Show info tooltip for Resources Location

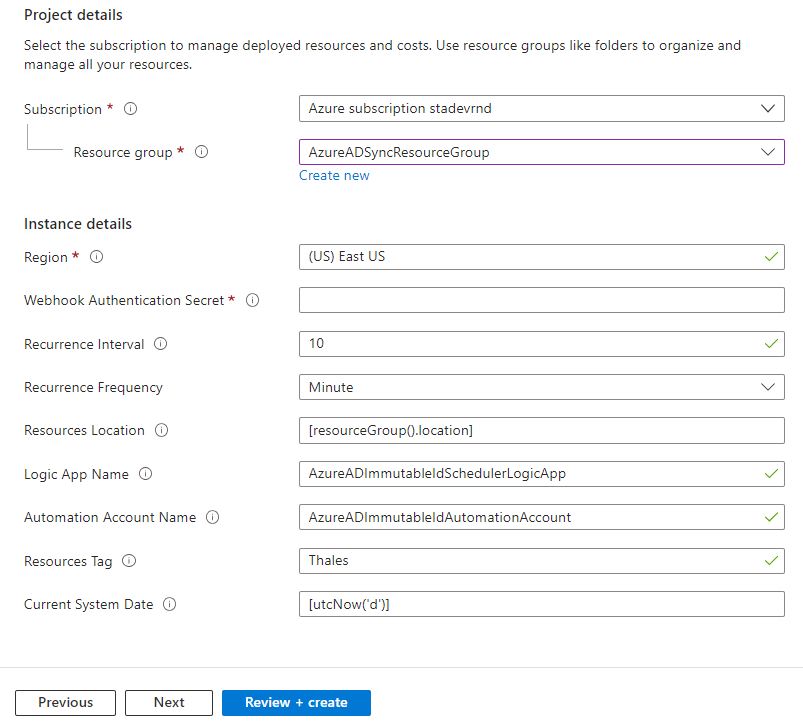click(161, 430)
